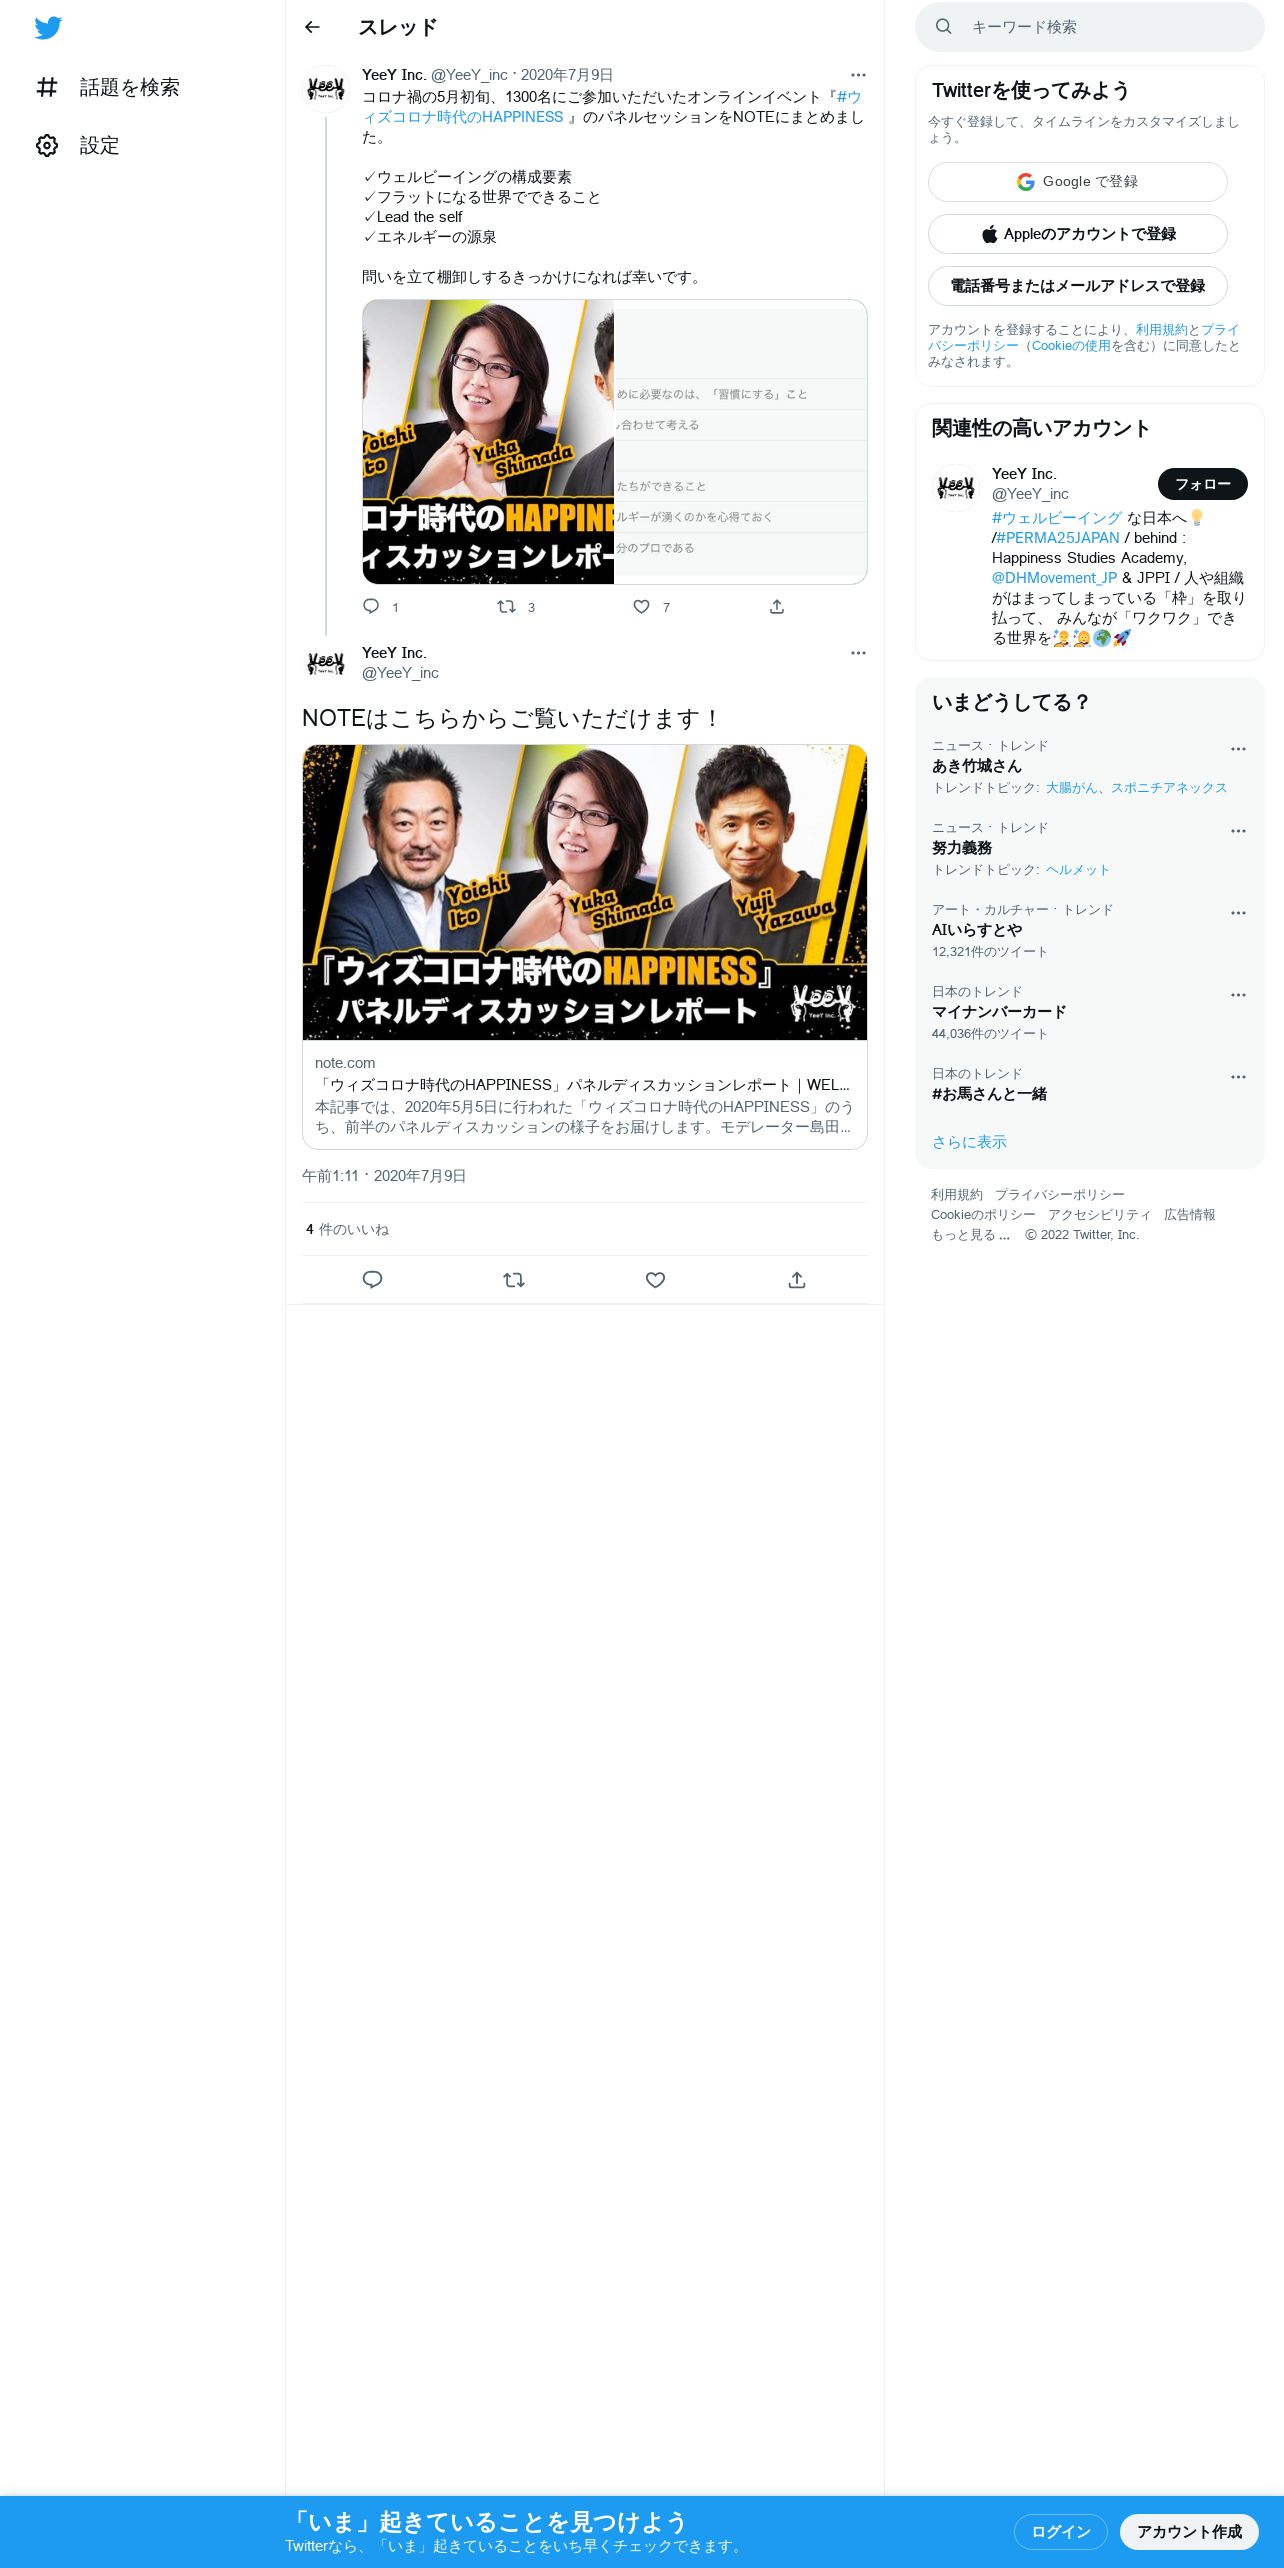Log in with the ログイン button
The width and height of the screenshot is (1284, 2568).
pos(1060,2532)
